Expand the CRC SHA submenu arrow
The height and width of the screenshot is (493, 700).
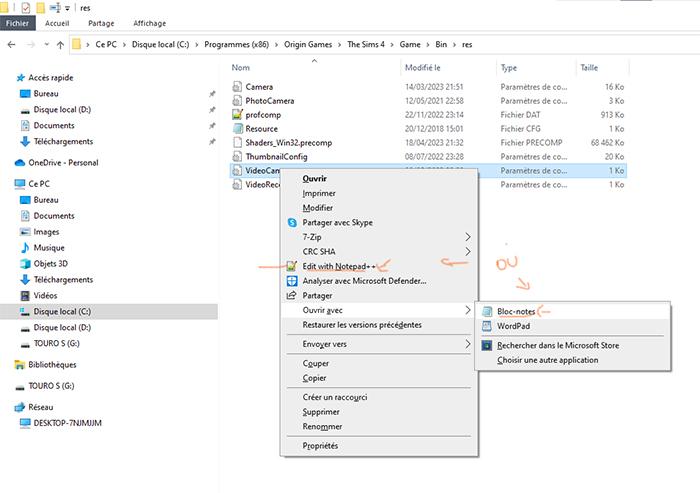(467, 251)
